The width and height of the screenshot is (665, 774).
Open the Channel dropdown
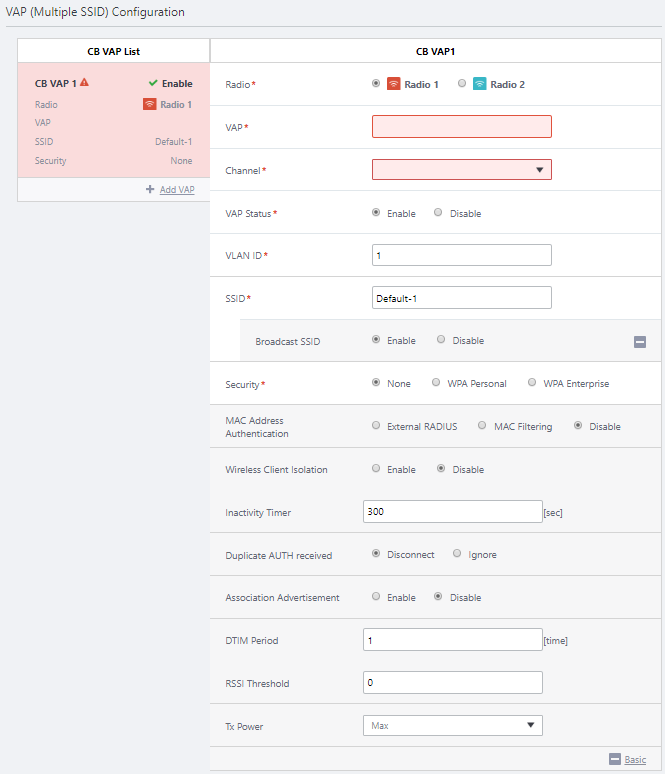pyautogui.click(x=461, y=170)
